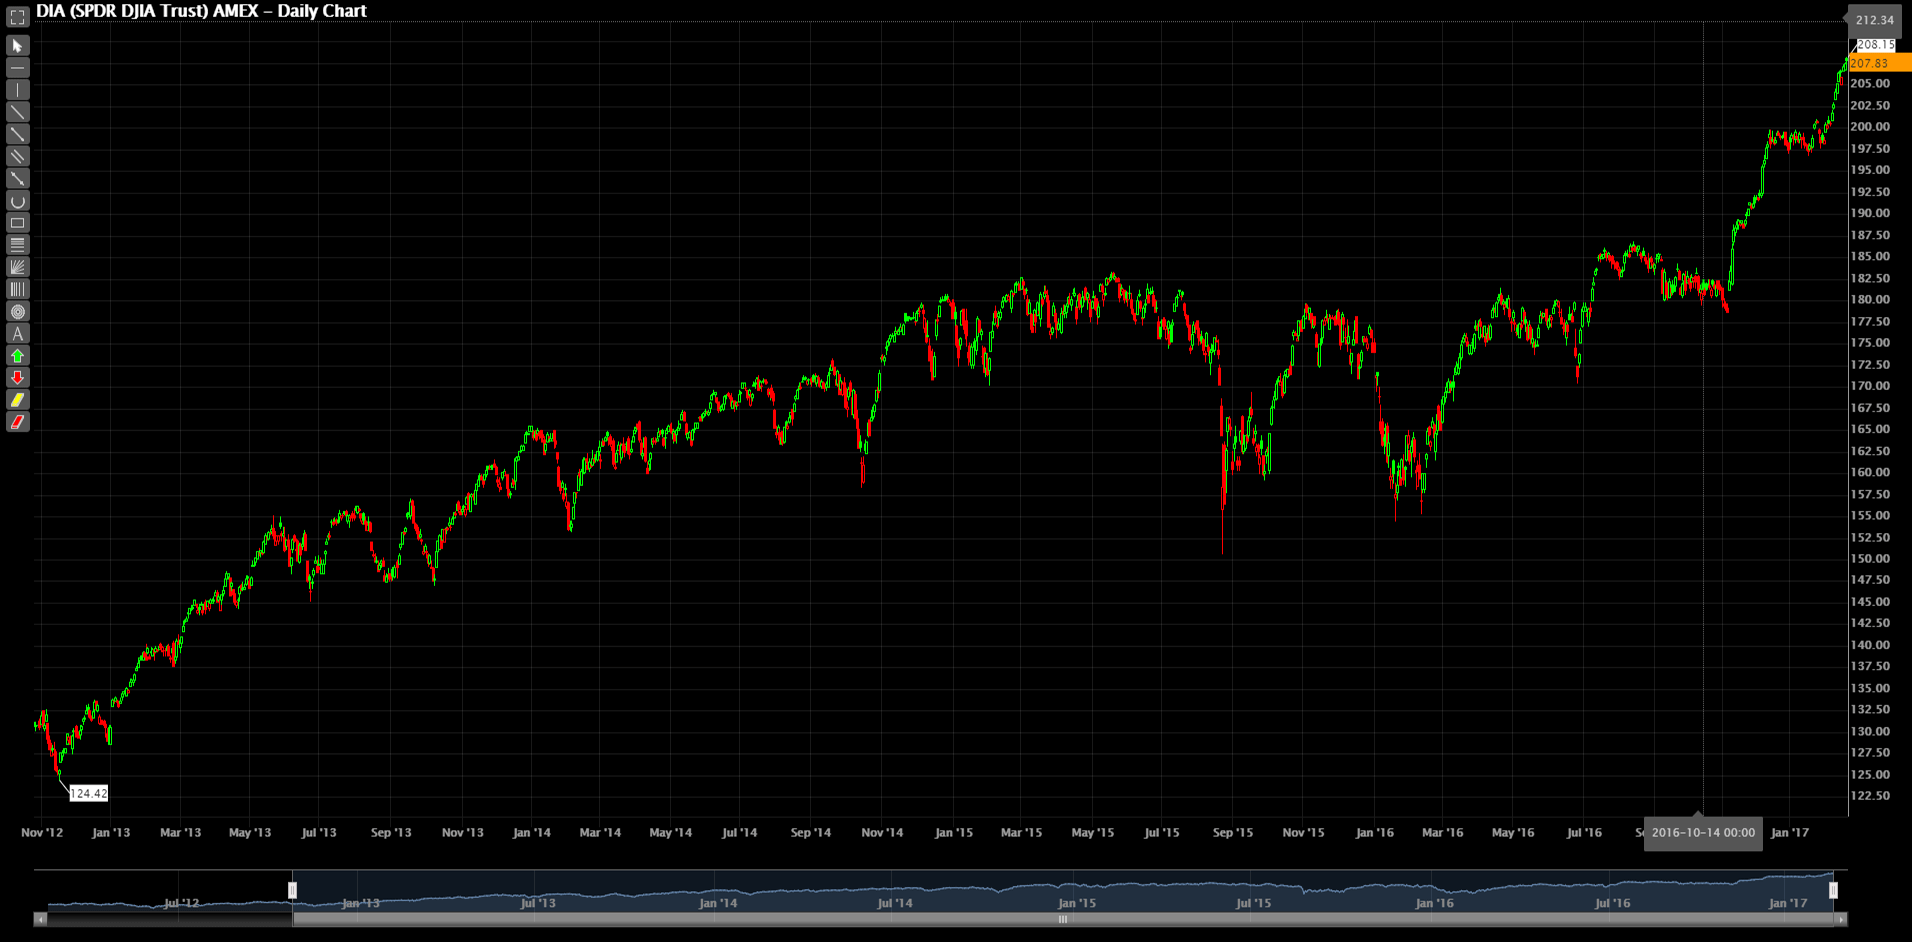The width and height of the screenshot is (1912, 942).
Task: Click the scrollbar right arrow
Action: click(x=1841, y=919)
